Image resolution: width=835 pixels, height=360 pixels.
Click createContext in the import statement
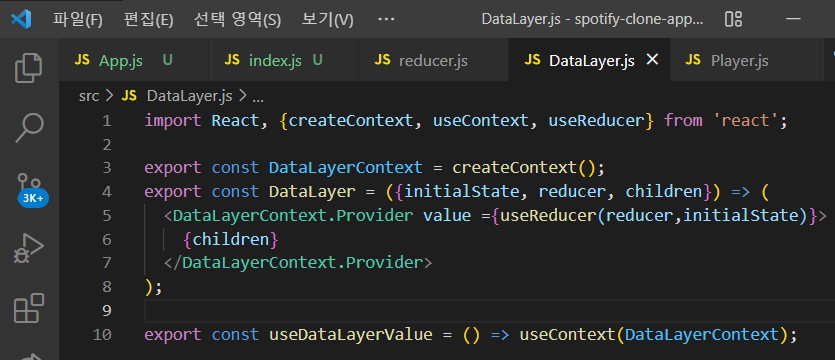point(351,121)
